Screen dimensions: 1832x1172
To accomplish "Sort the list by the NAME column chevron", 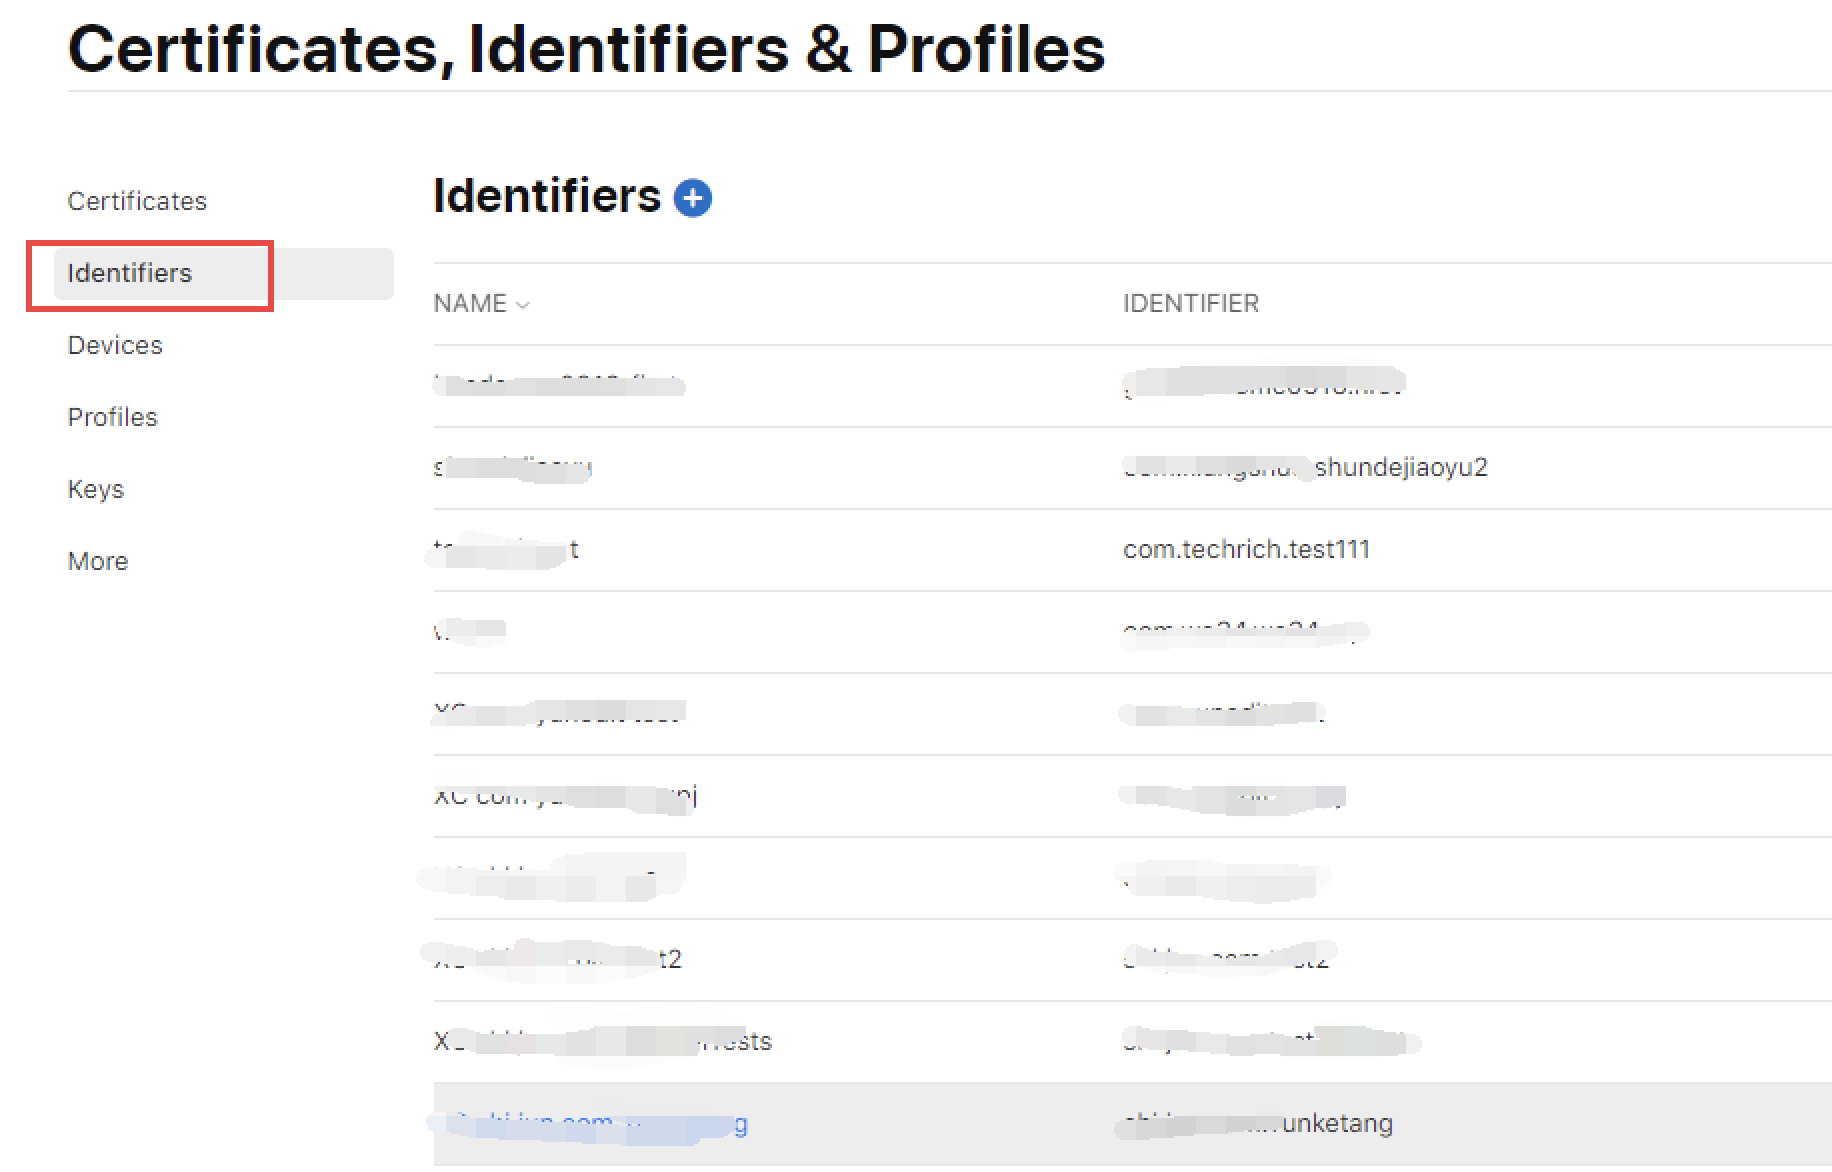I will tap(523, 305).
